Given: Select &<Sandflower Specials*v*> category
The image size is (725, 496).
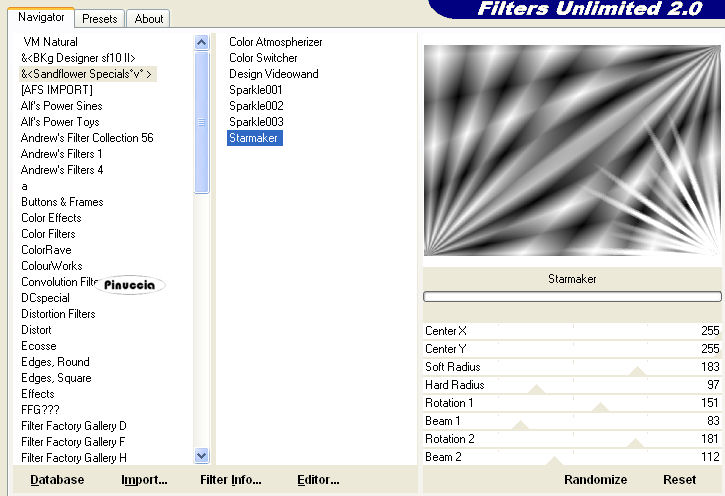Looking at the screenshot, I should point(86,74).
